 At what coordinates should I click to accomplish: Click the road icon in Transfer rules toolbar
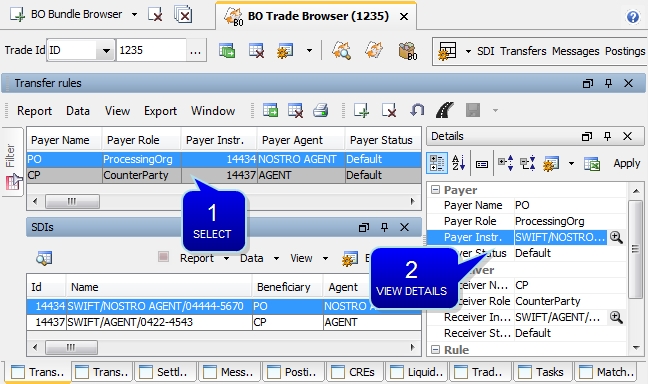coord(444,110)
